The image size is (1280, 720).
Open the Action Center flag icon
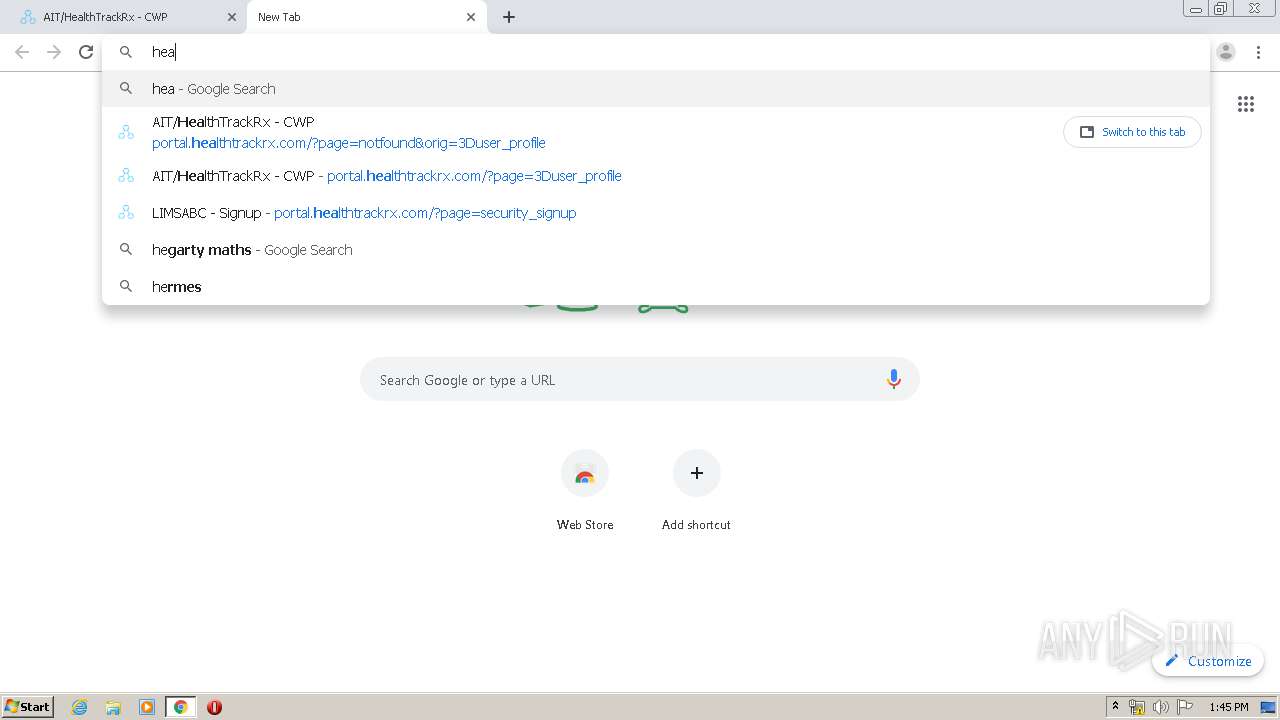1185,707
